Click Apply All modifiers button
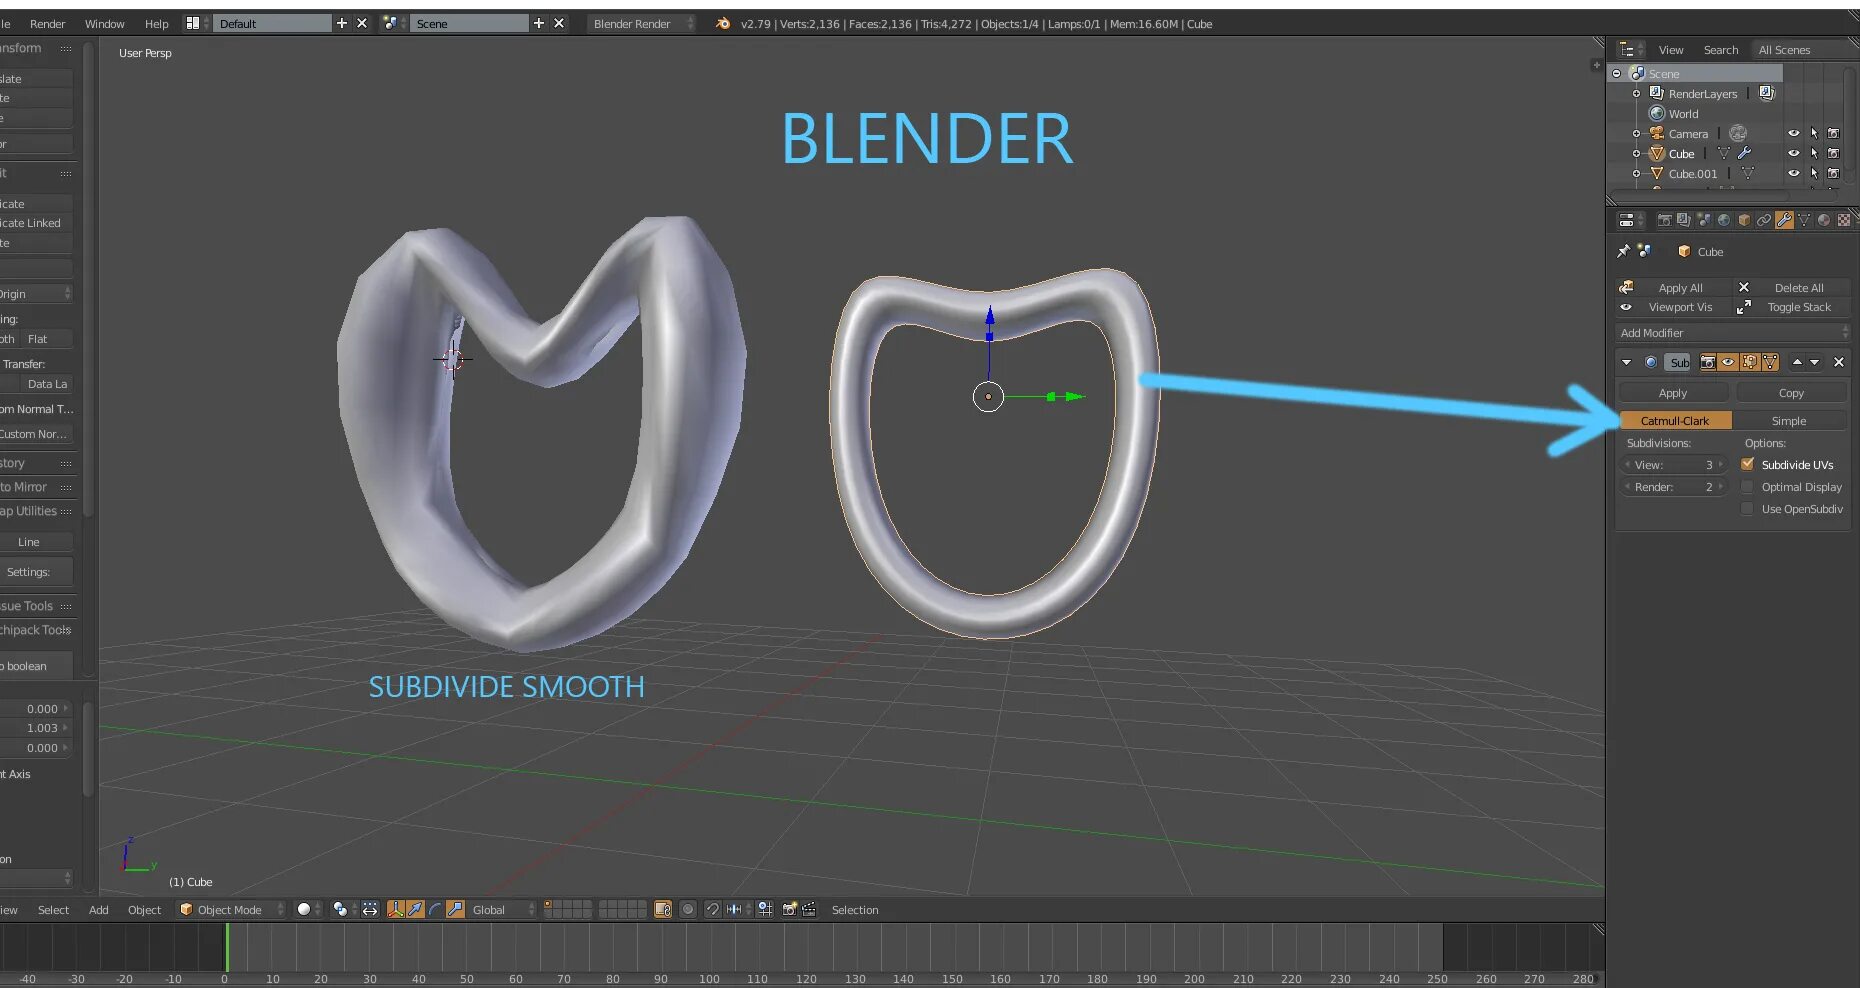Image resolution: width=1860 pixels, height=988 pixels. click(1675, 288)
